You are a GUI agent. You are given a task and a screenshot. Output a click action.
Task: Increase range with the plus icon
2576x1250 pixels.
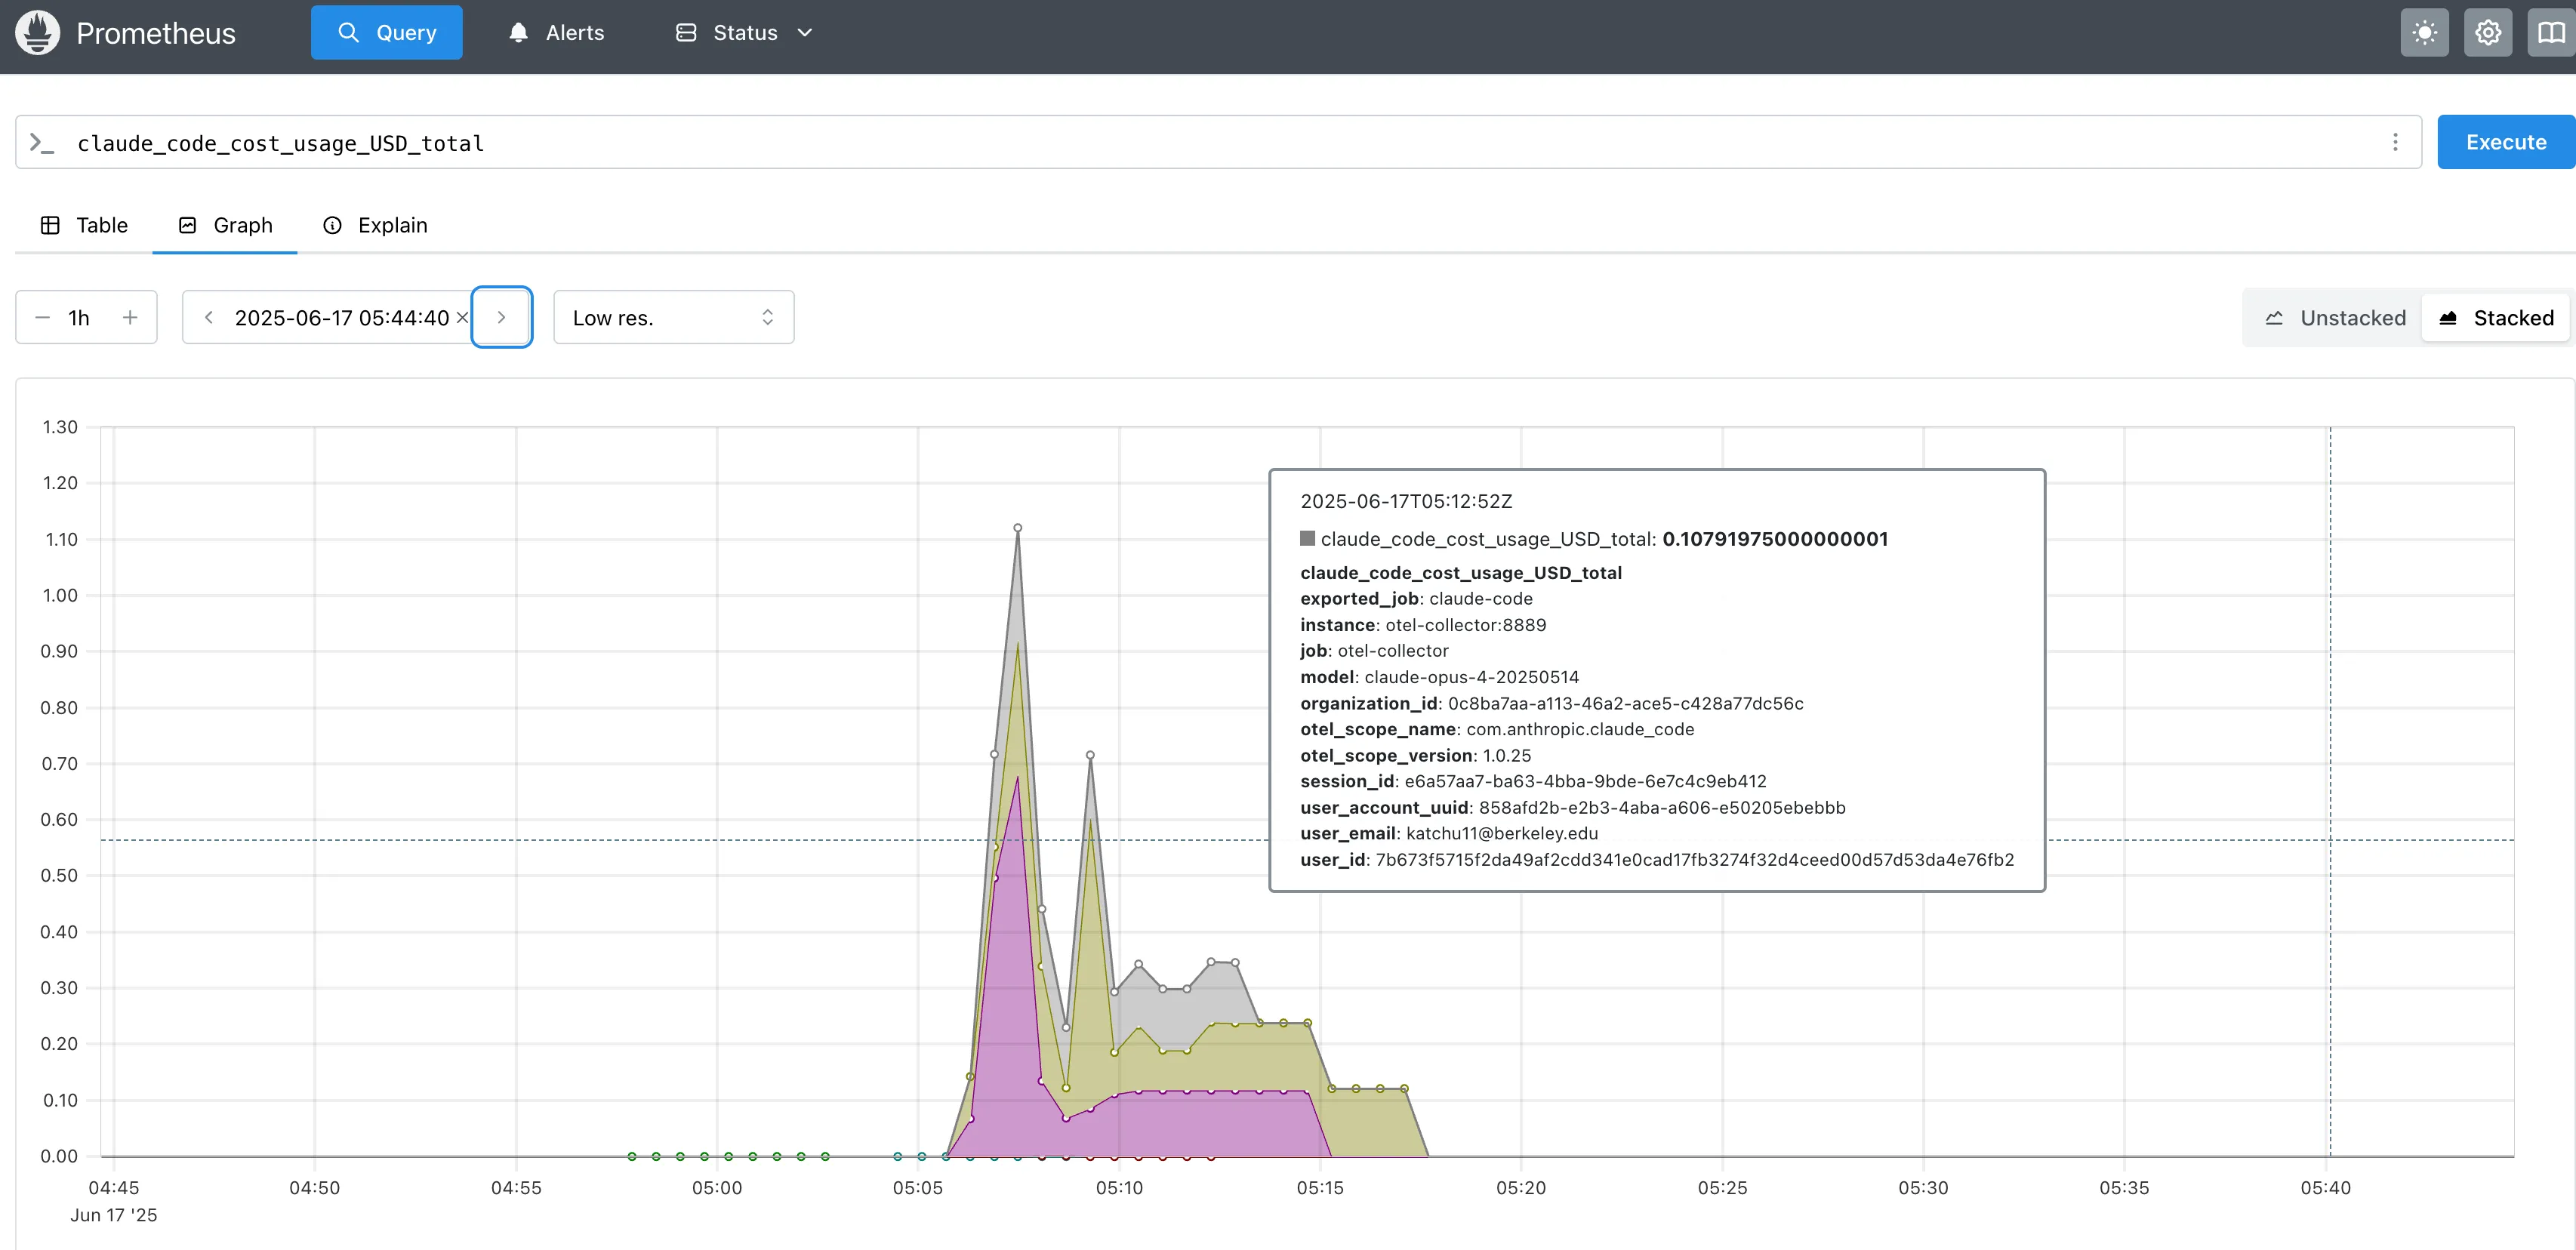[x=130, y=317]
